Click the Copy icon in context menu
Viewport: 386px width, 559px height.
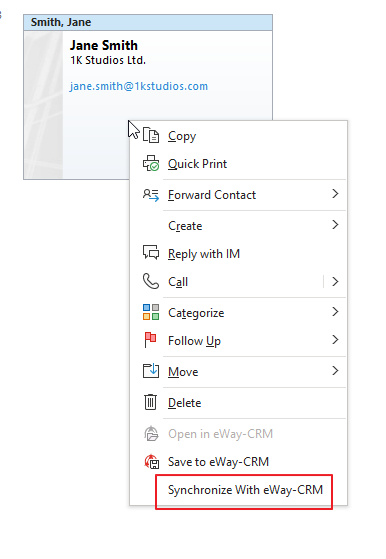pos(151,135)
